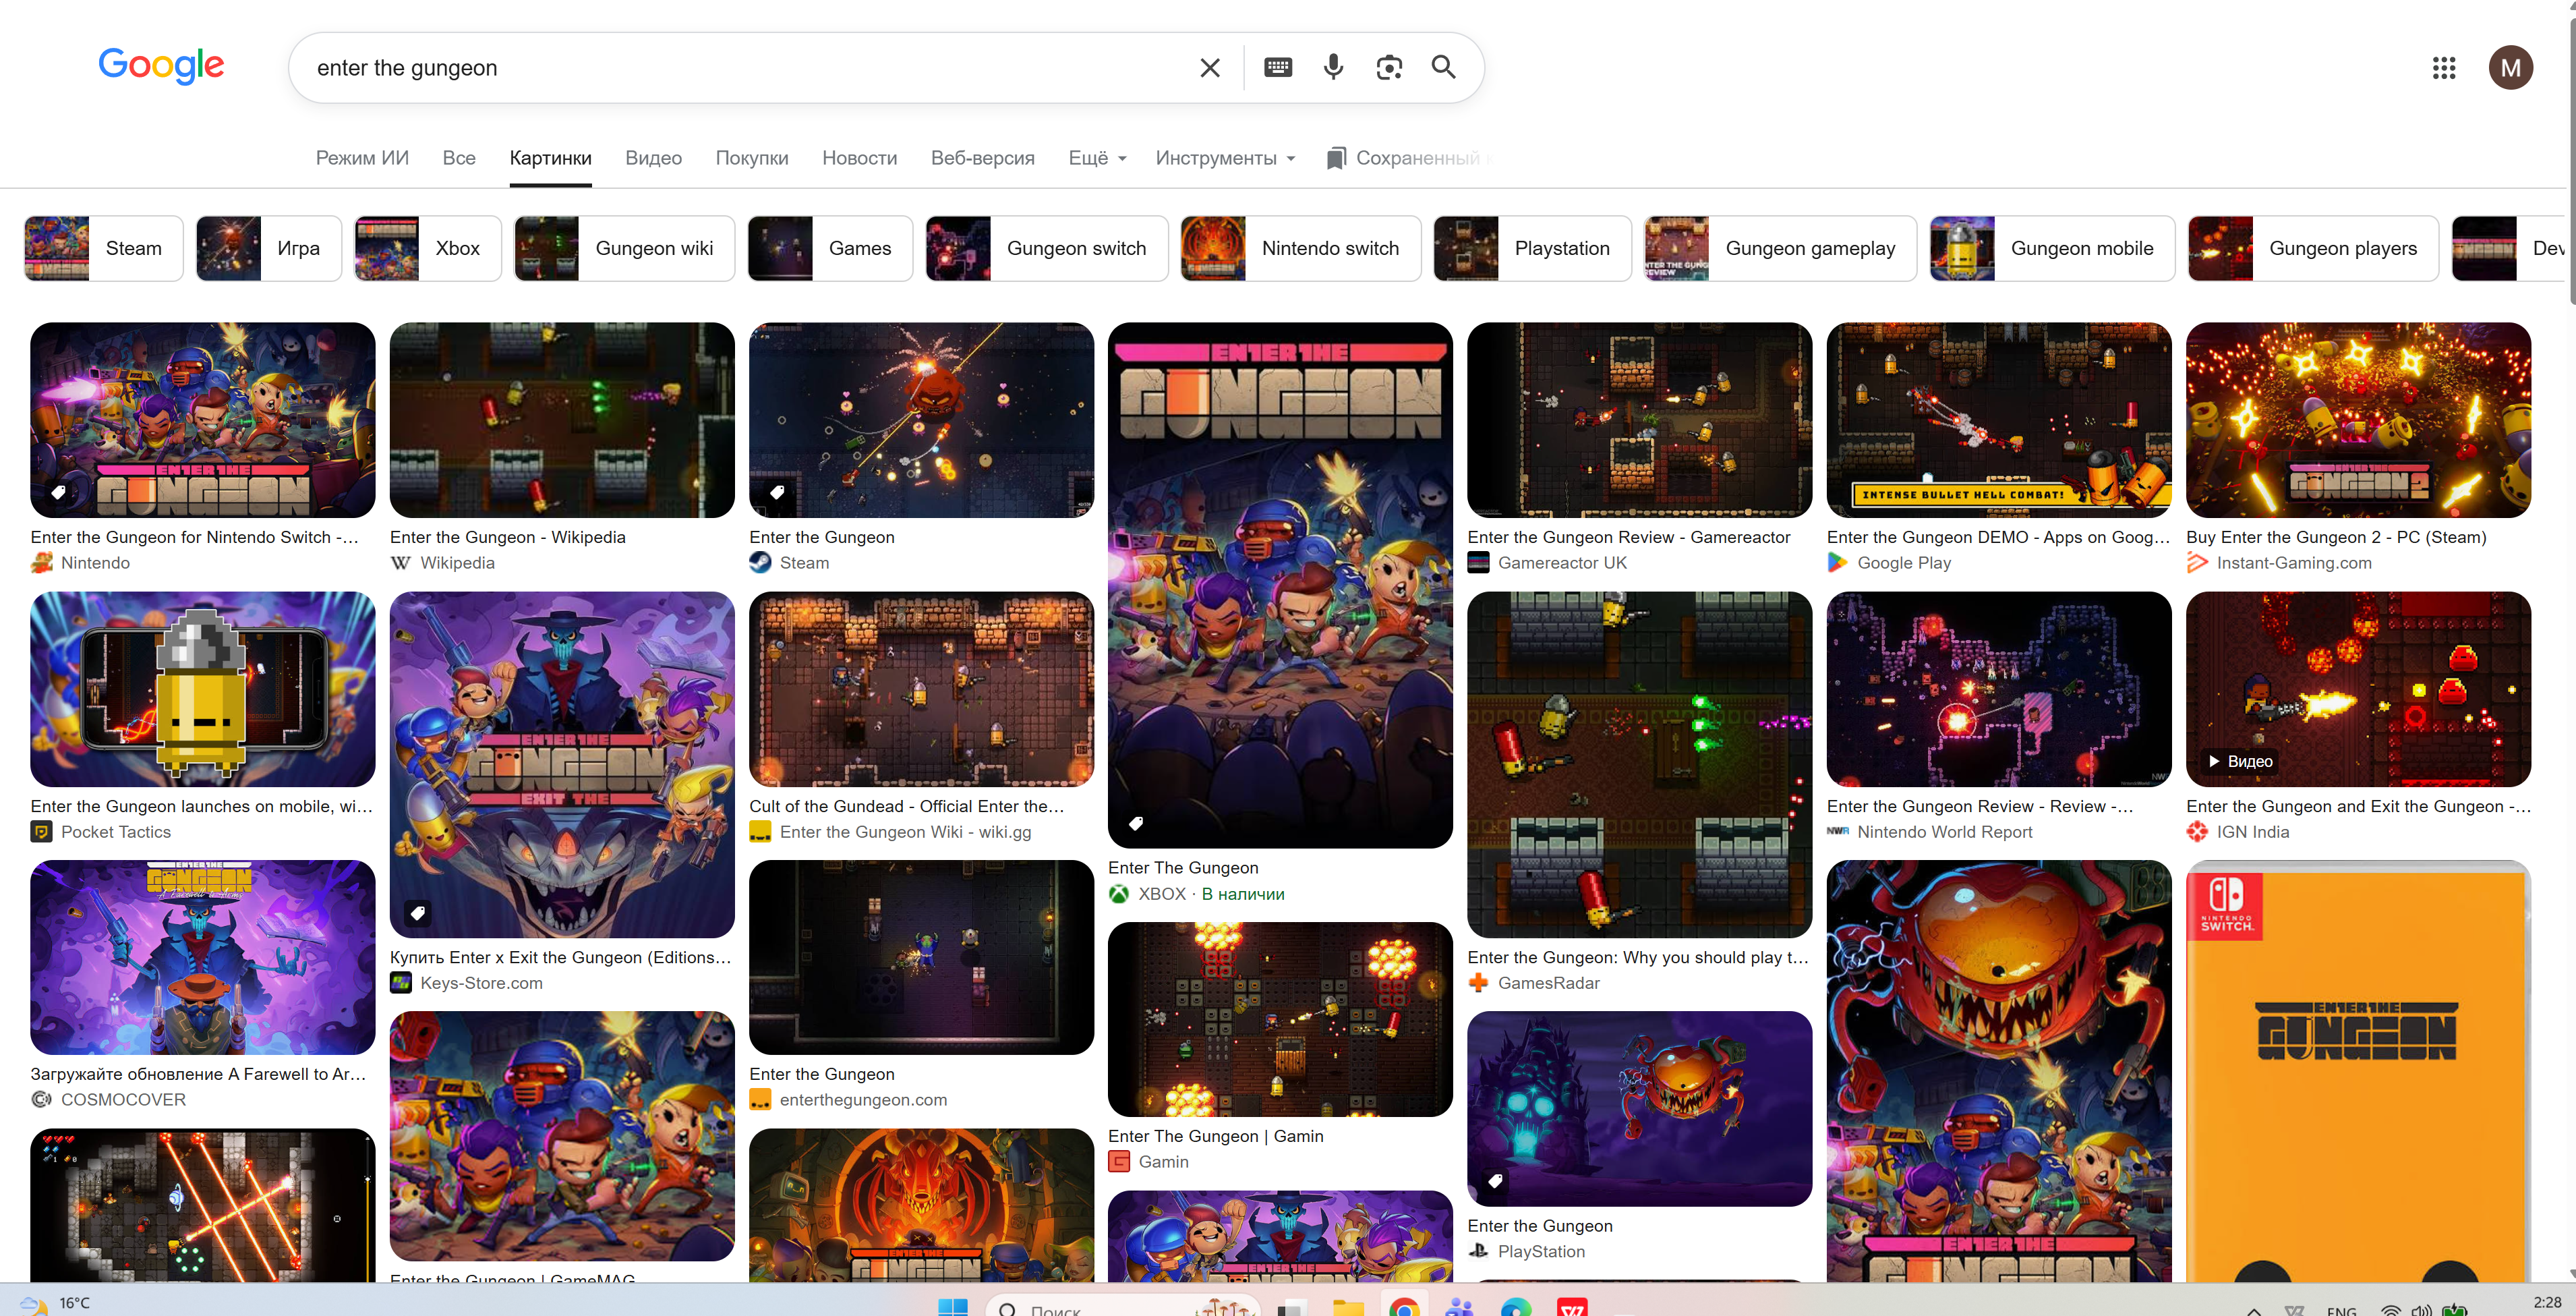The height and width of the screenshot is (1316, 2576).
Task: Open the Enter the Gungeon - Wikipedia result
Action: coord(507,537)
